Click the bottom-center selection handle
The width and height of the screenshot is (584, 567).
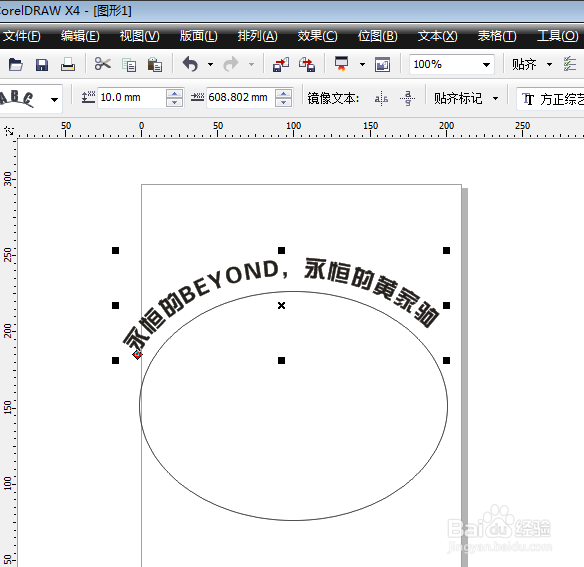(281, 360)
